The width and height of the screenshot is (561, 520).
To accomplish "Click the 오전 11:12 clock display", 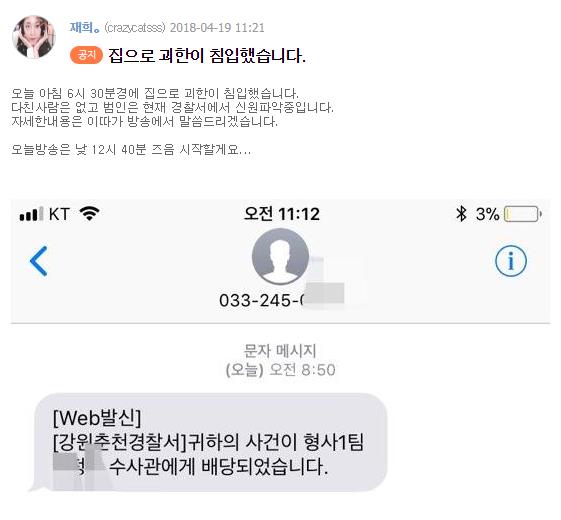I will 282,214.
